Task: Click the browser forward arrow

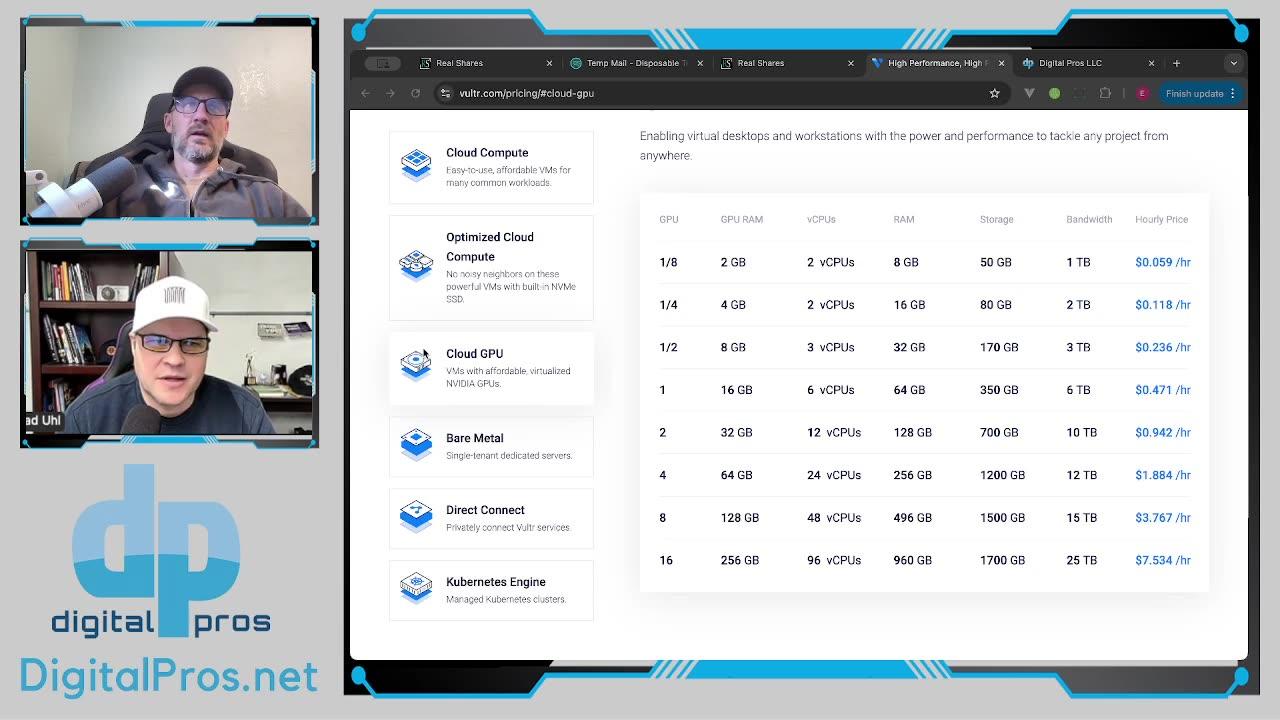Action: [390, 93]
